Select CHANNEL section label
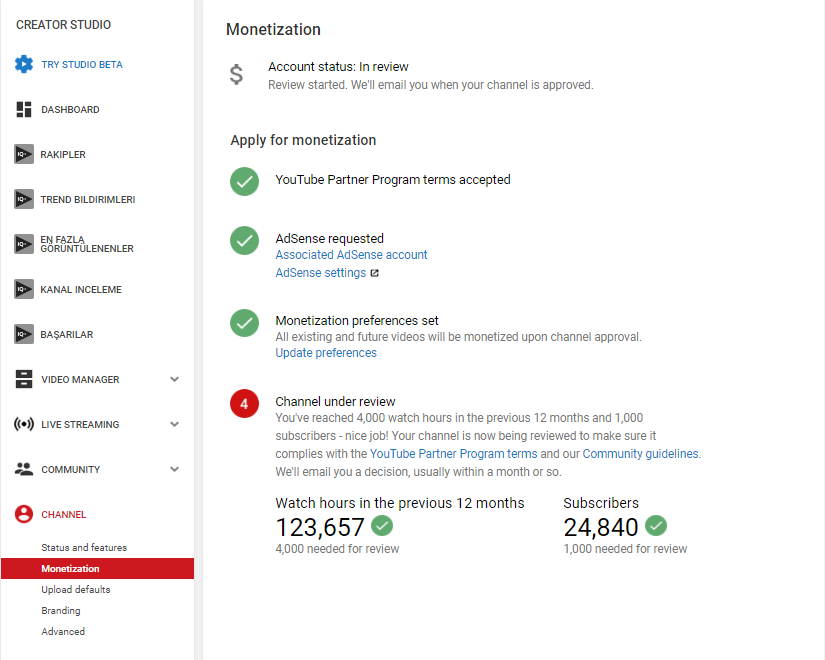Viewport: 825px width, 660px height. pyautogui.click(x=64, y=514)
